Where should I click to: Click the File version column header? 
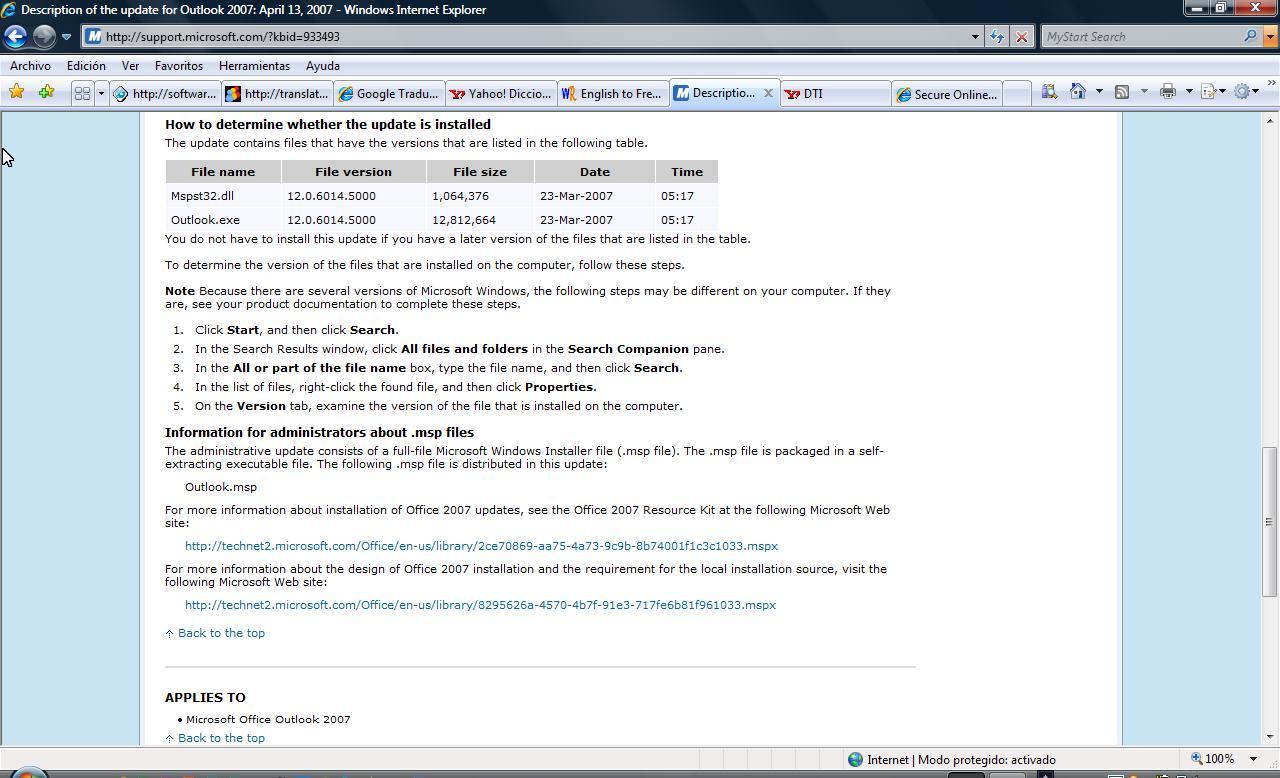pos(353,172)
